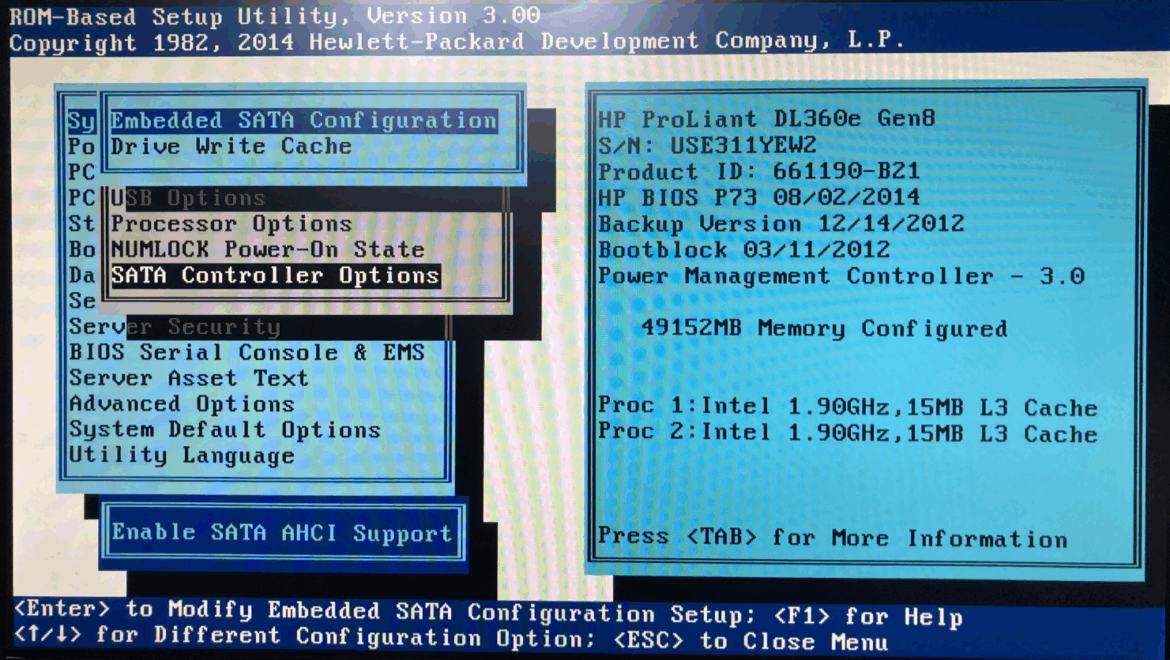The height and width of the screenshot is (660, 1170).
Task: Choose the Drive Write Cache option
Action: tap(231, 147)
